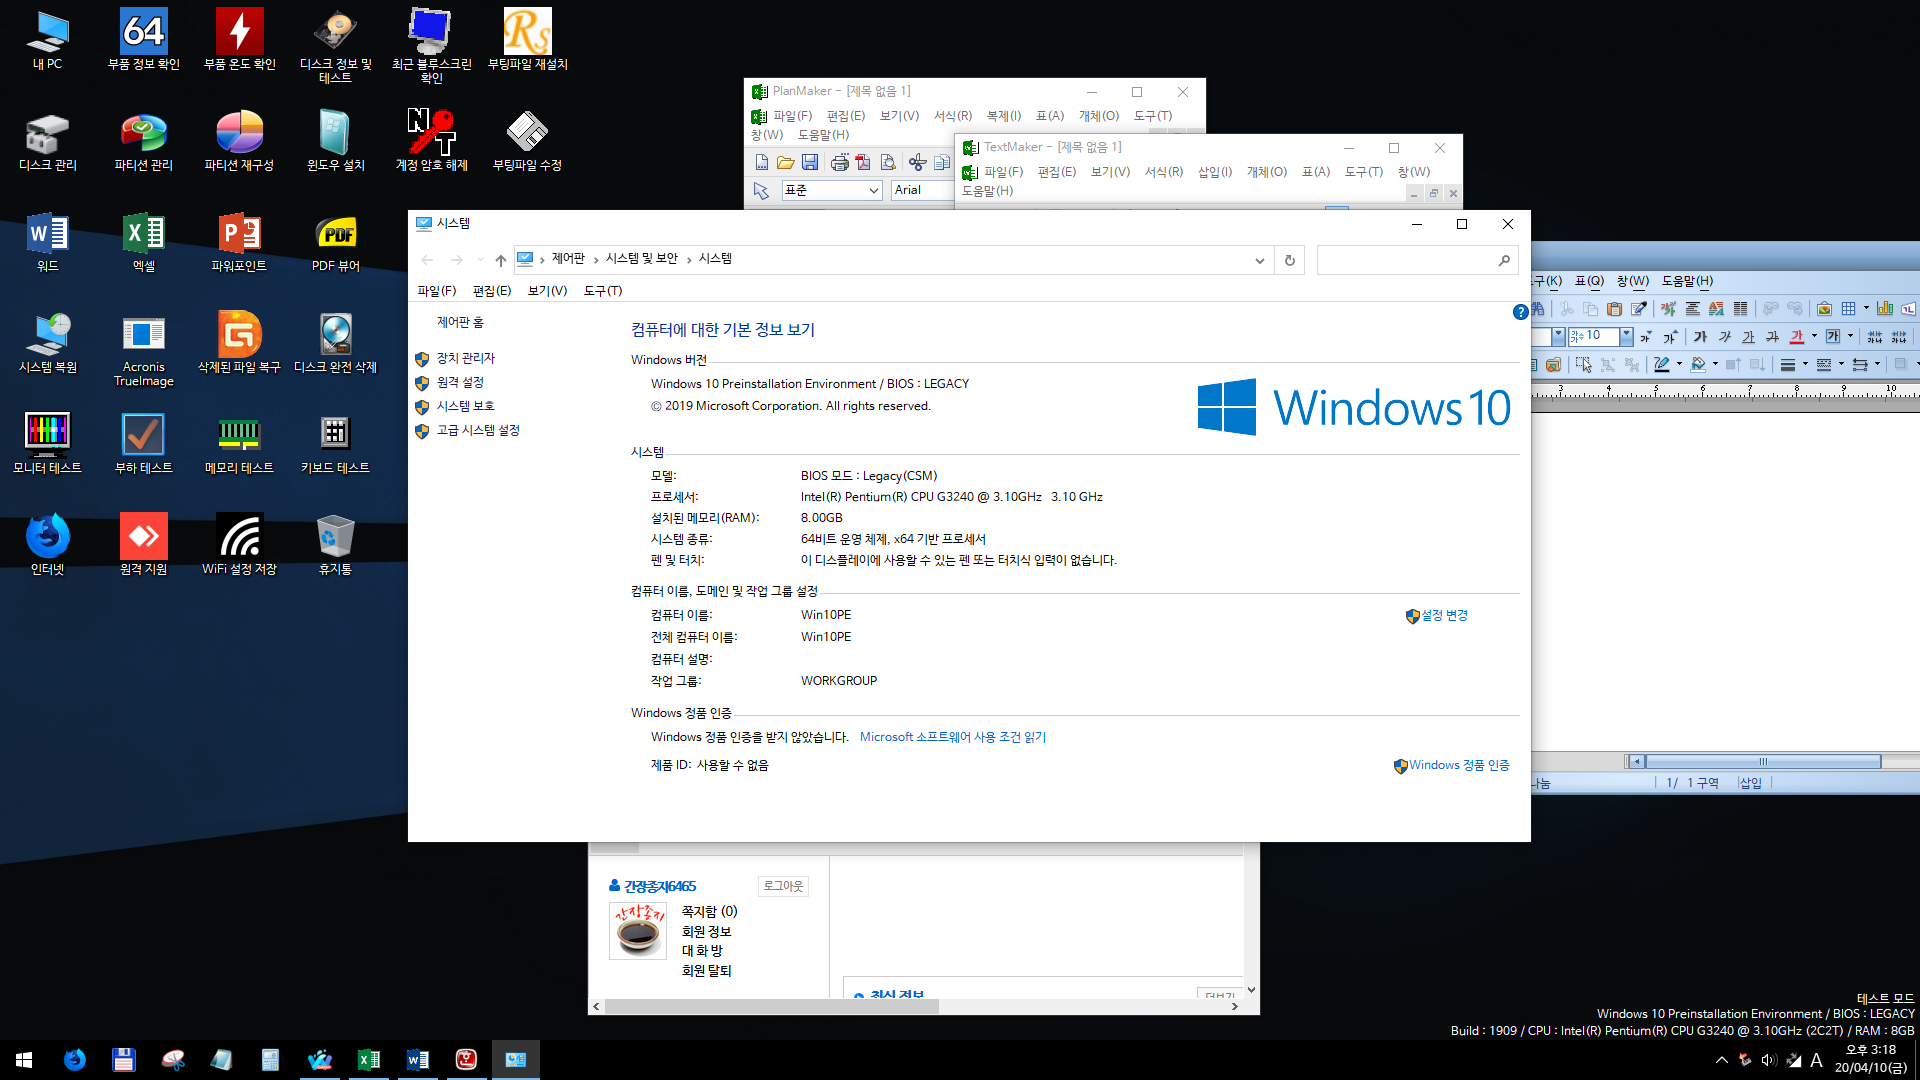Click the 로그아웃 button in browser page
The height and width of the screenshot is (1080, 1920).
pyautogui.click(x=783, y=886)
